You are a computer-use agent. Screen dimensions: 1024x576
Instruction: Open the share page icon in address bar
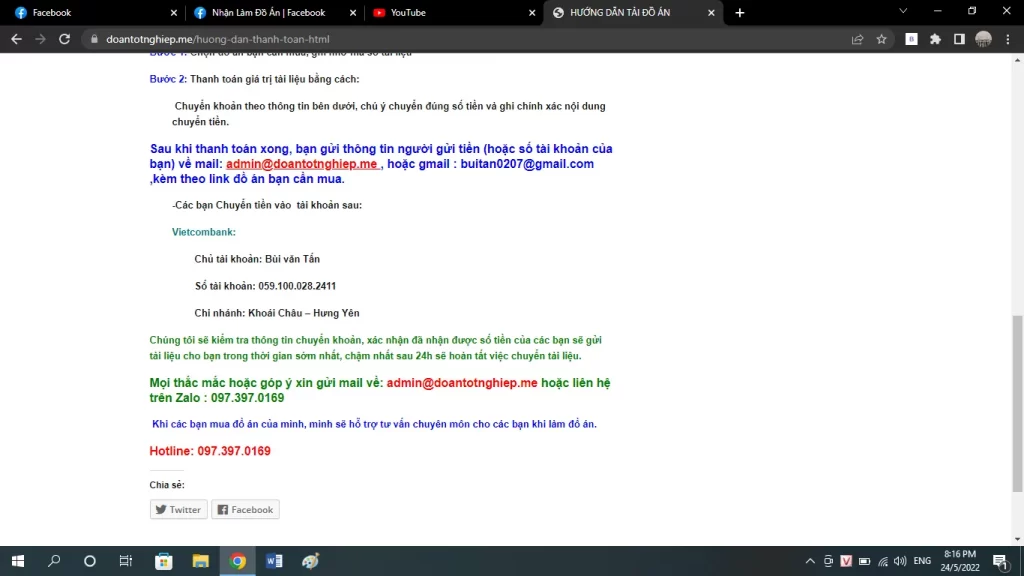click(x=857, y=39)
